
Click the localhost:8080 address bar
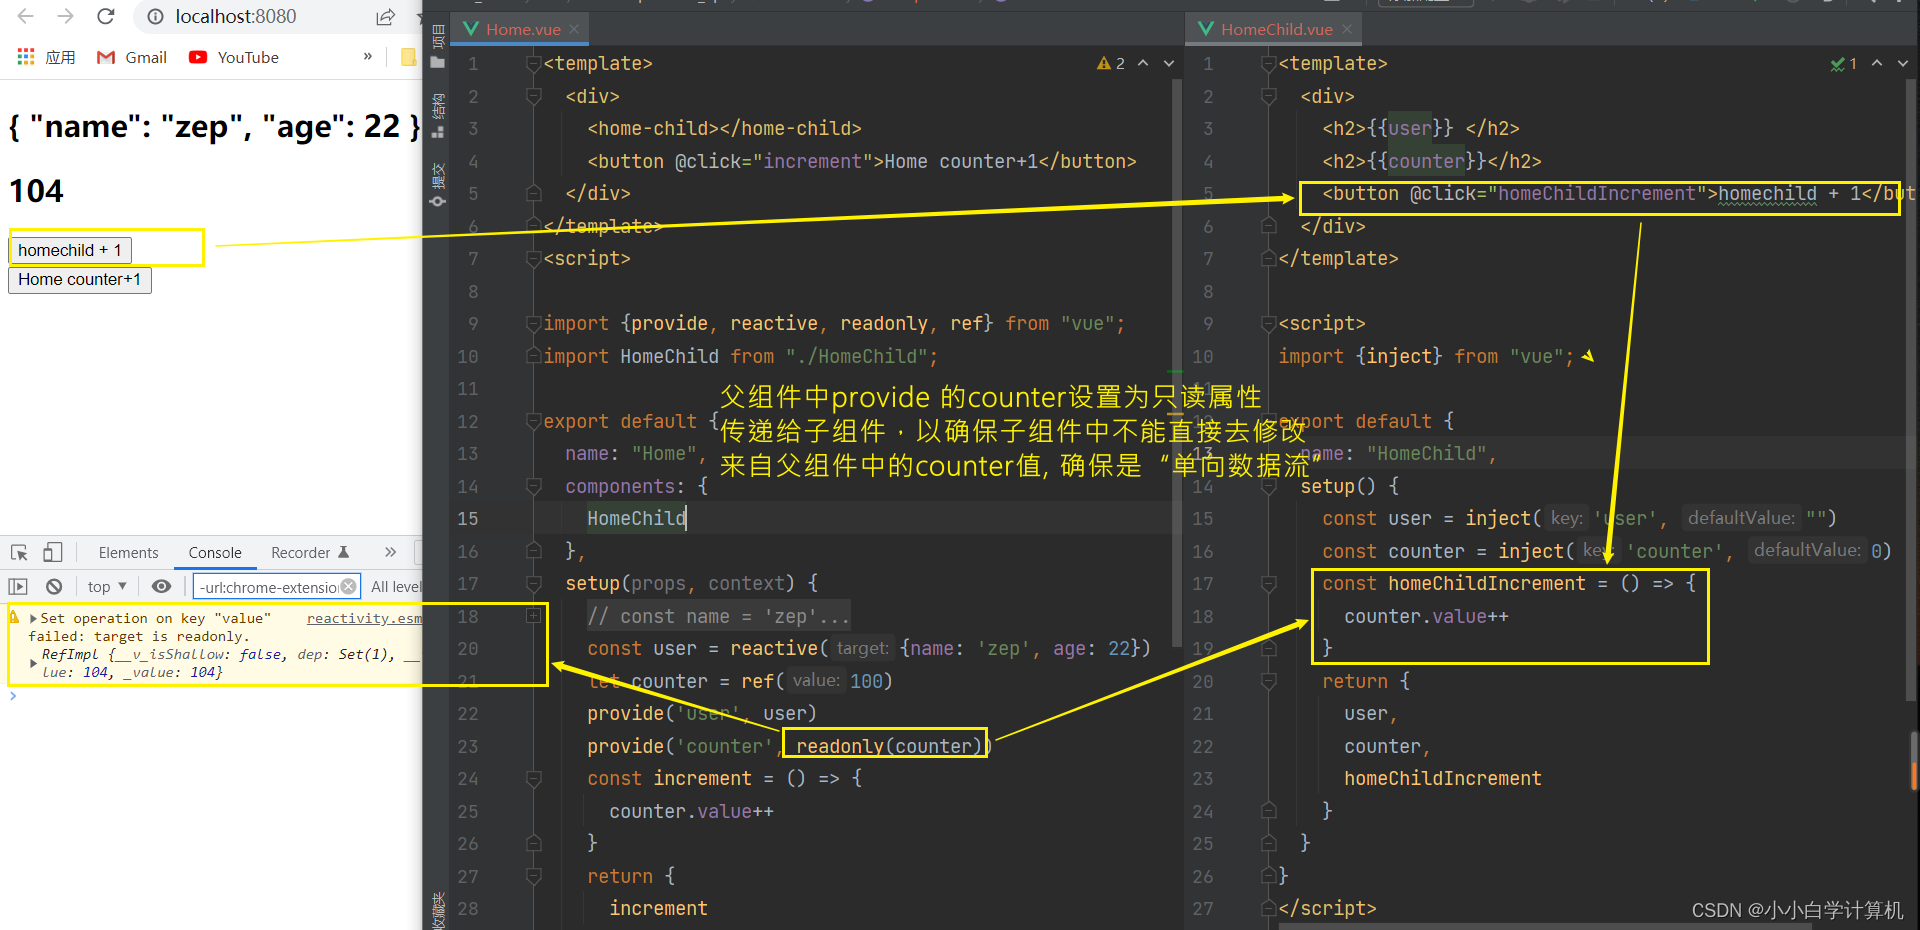click(x=236, y=17)
